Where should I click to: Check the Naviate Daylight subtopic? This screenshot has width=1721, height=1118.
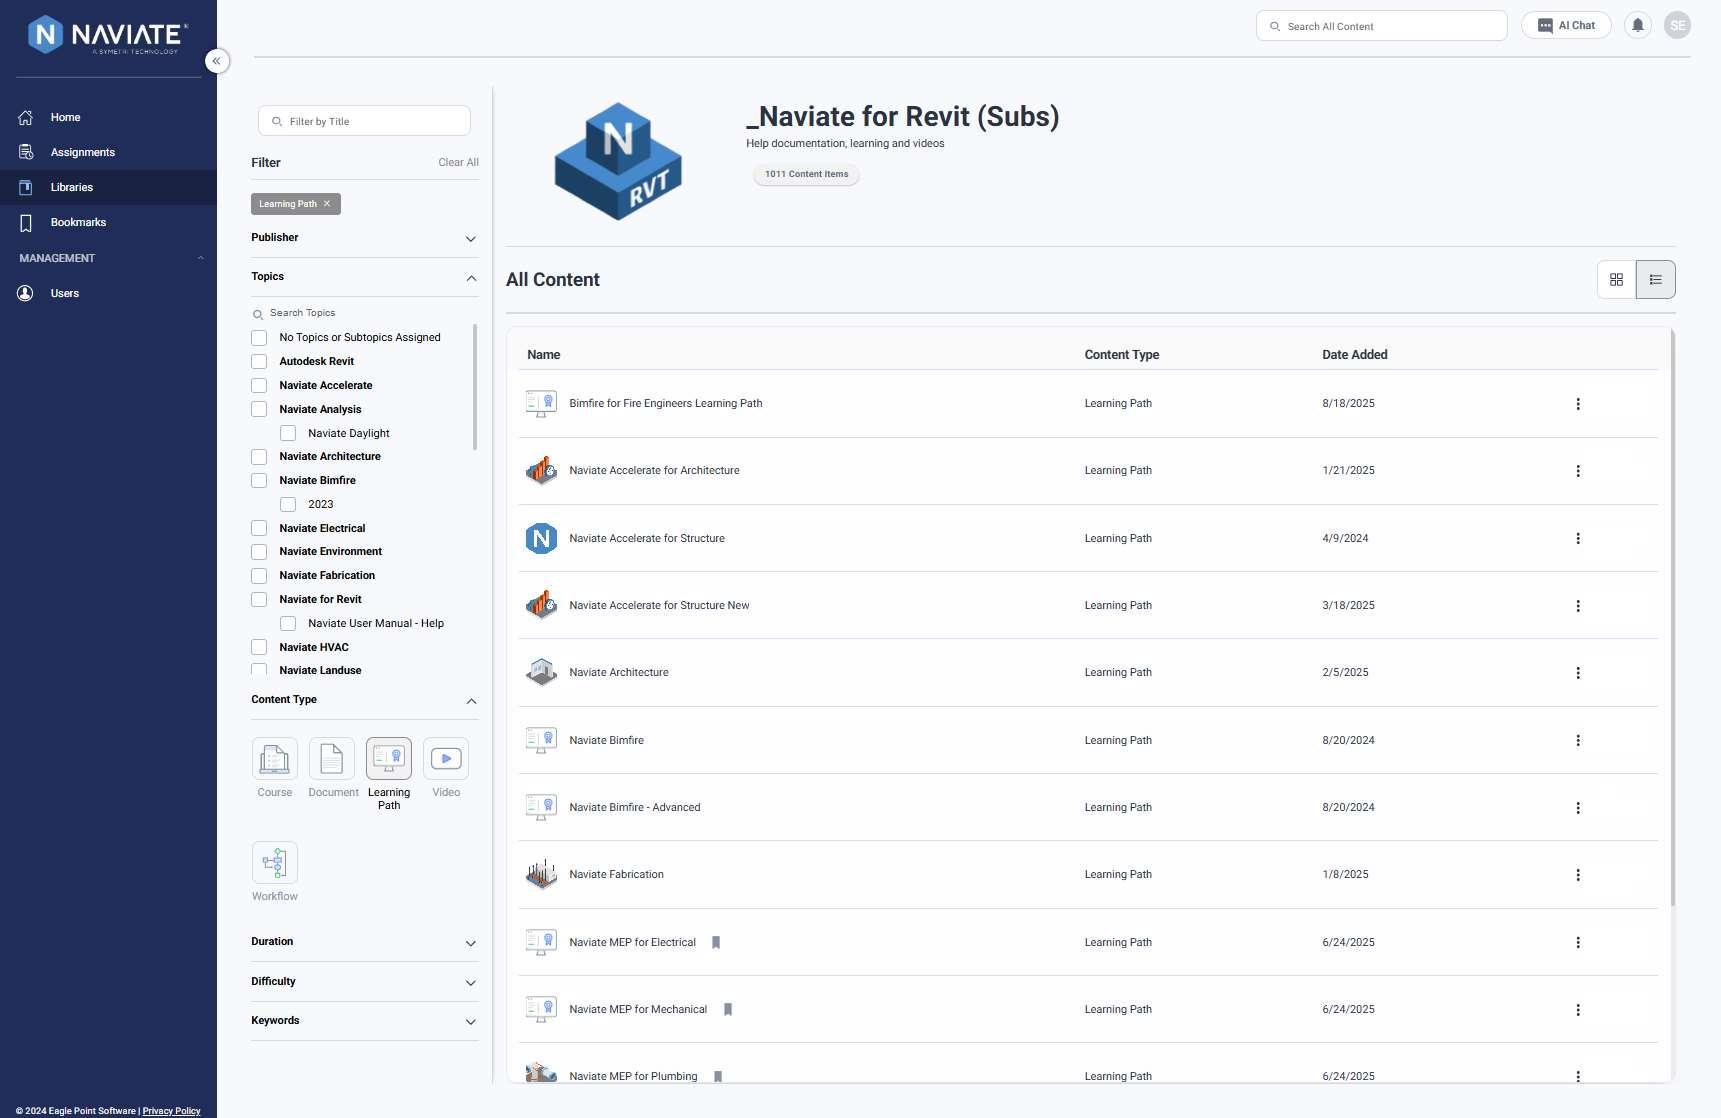coord(288,433)
